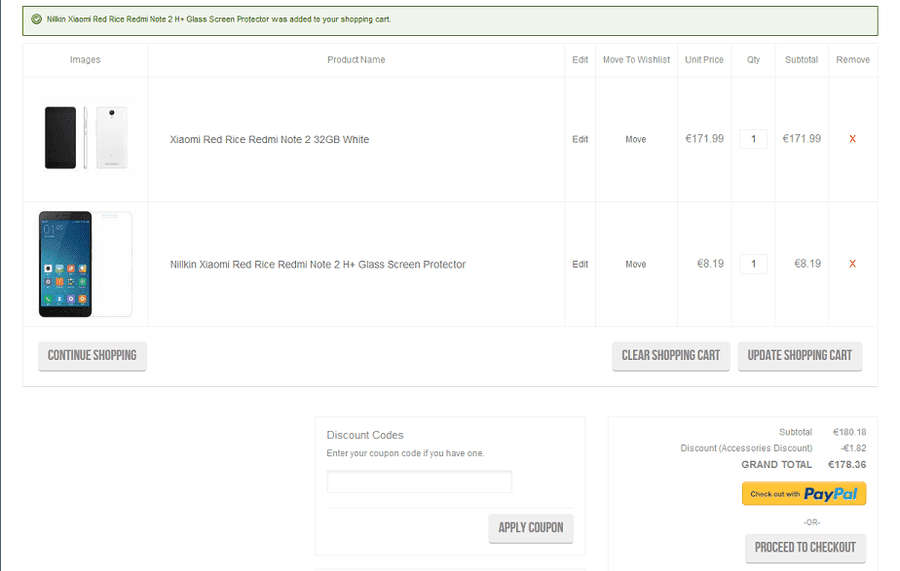Click Update Shopping Cart button
The width and height of the screenshot is (900, 571).
click(800, 356)
